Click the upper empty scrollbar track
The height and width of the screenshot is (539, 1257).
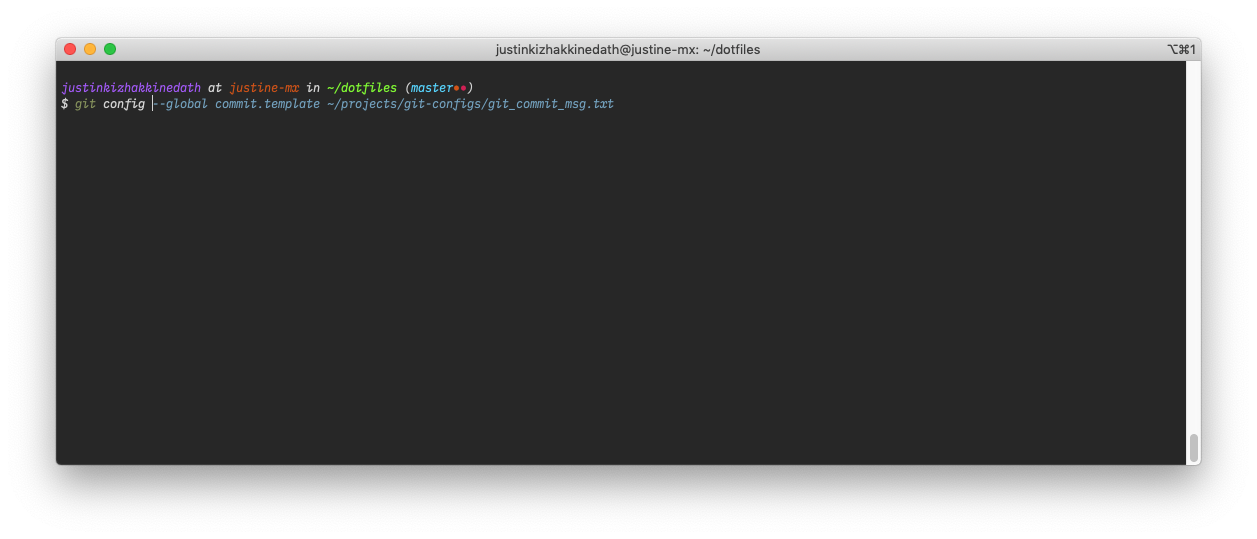[1193, 245]
